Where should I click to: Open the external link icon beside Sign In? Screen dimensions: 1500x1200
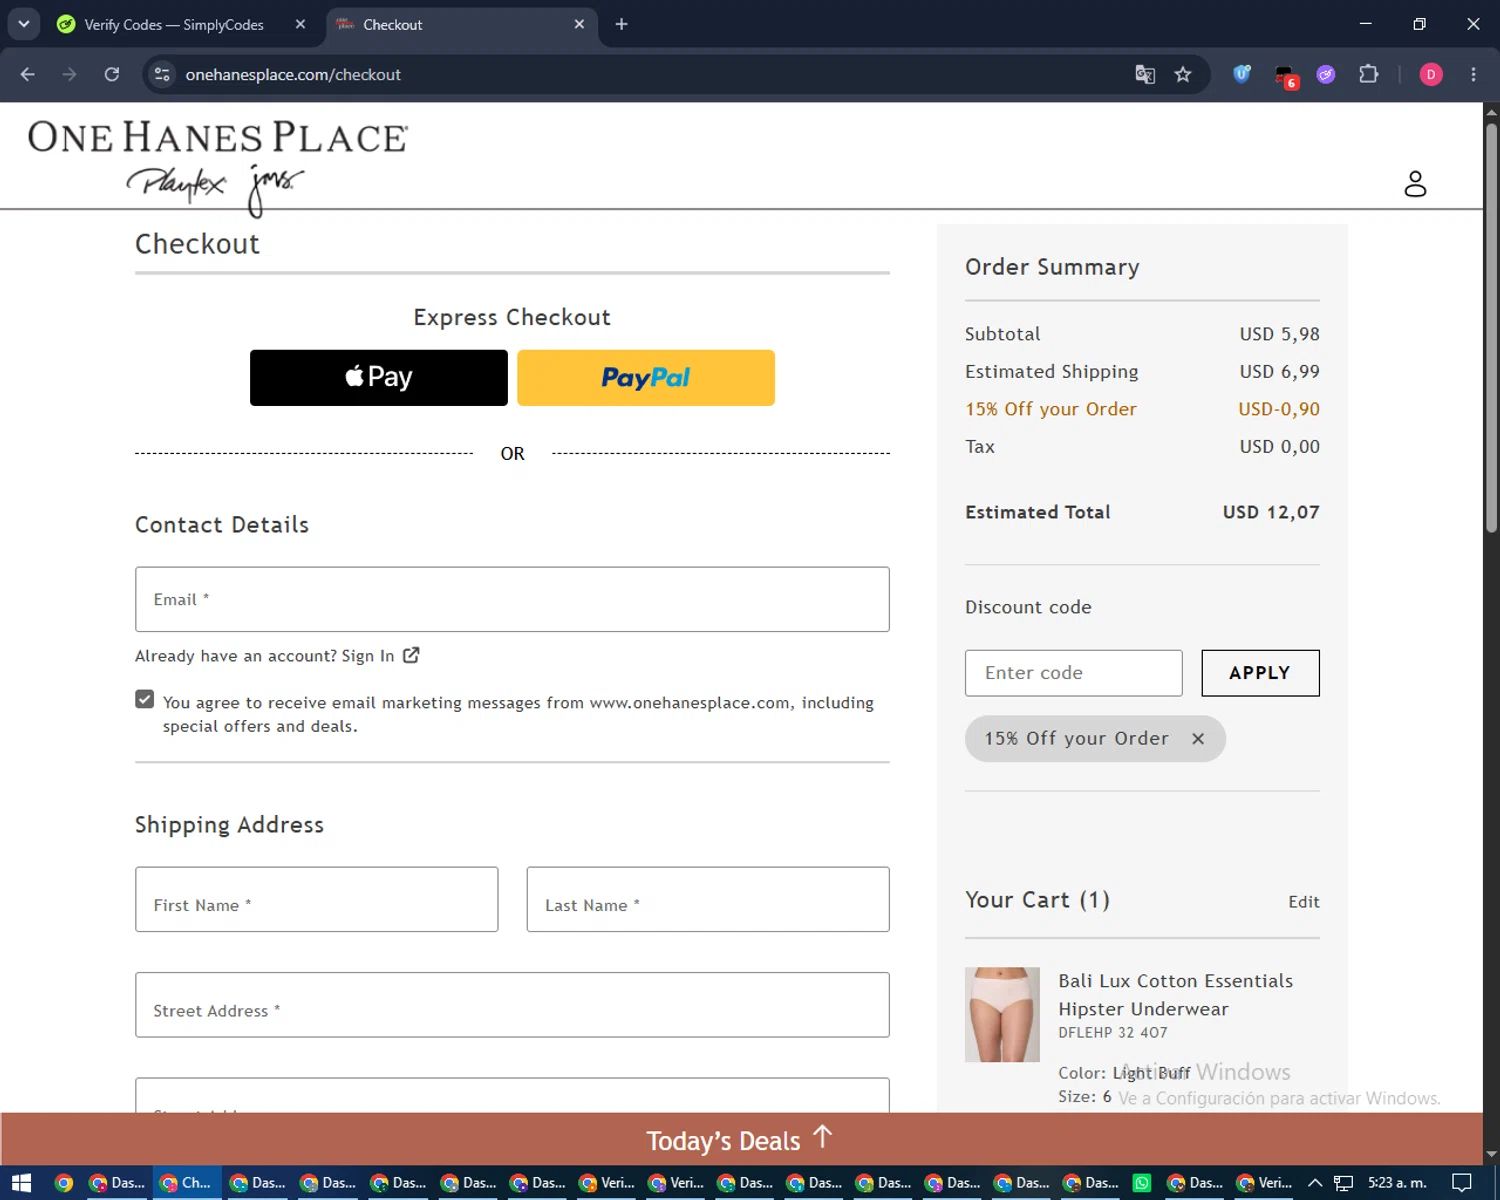coord(411,655)
